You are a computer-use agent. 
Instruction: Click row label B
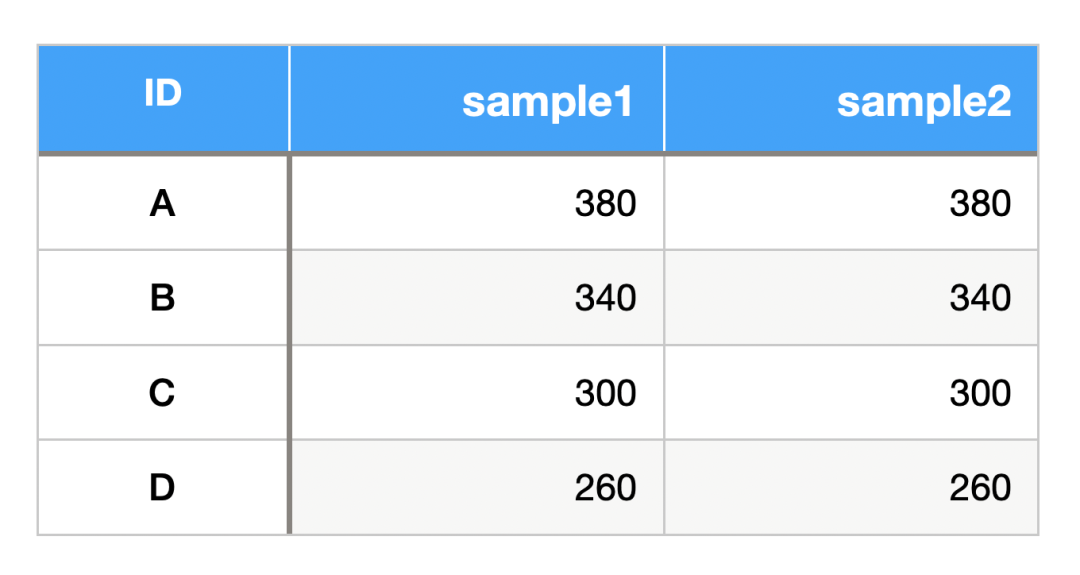(x=162, y=298)
